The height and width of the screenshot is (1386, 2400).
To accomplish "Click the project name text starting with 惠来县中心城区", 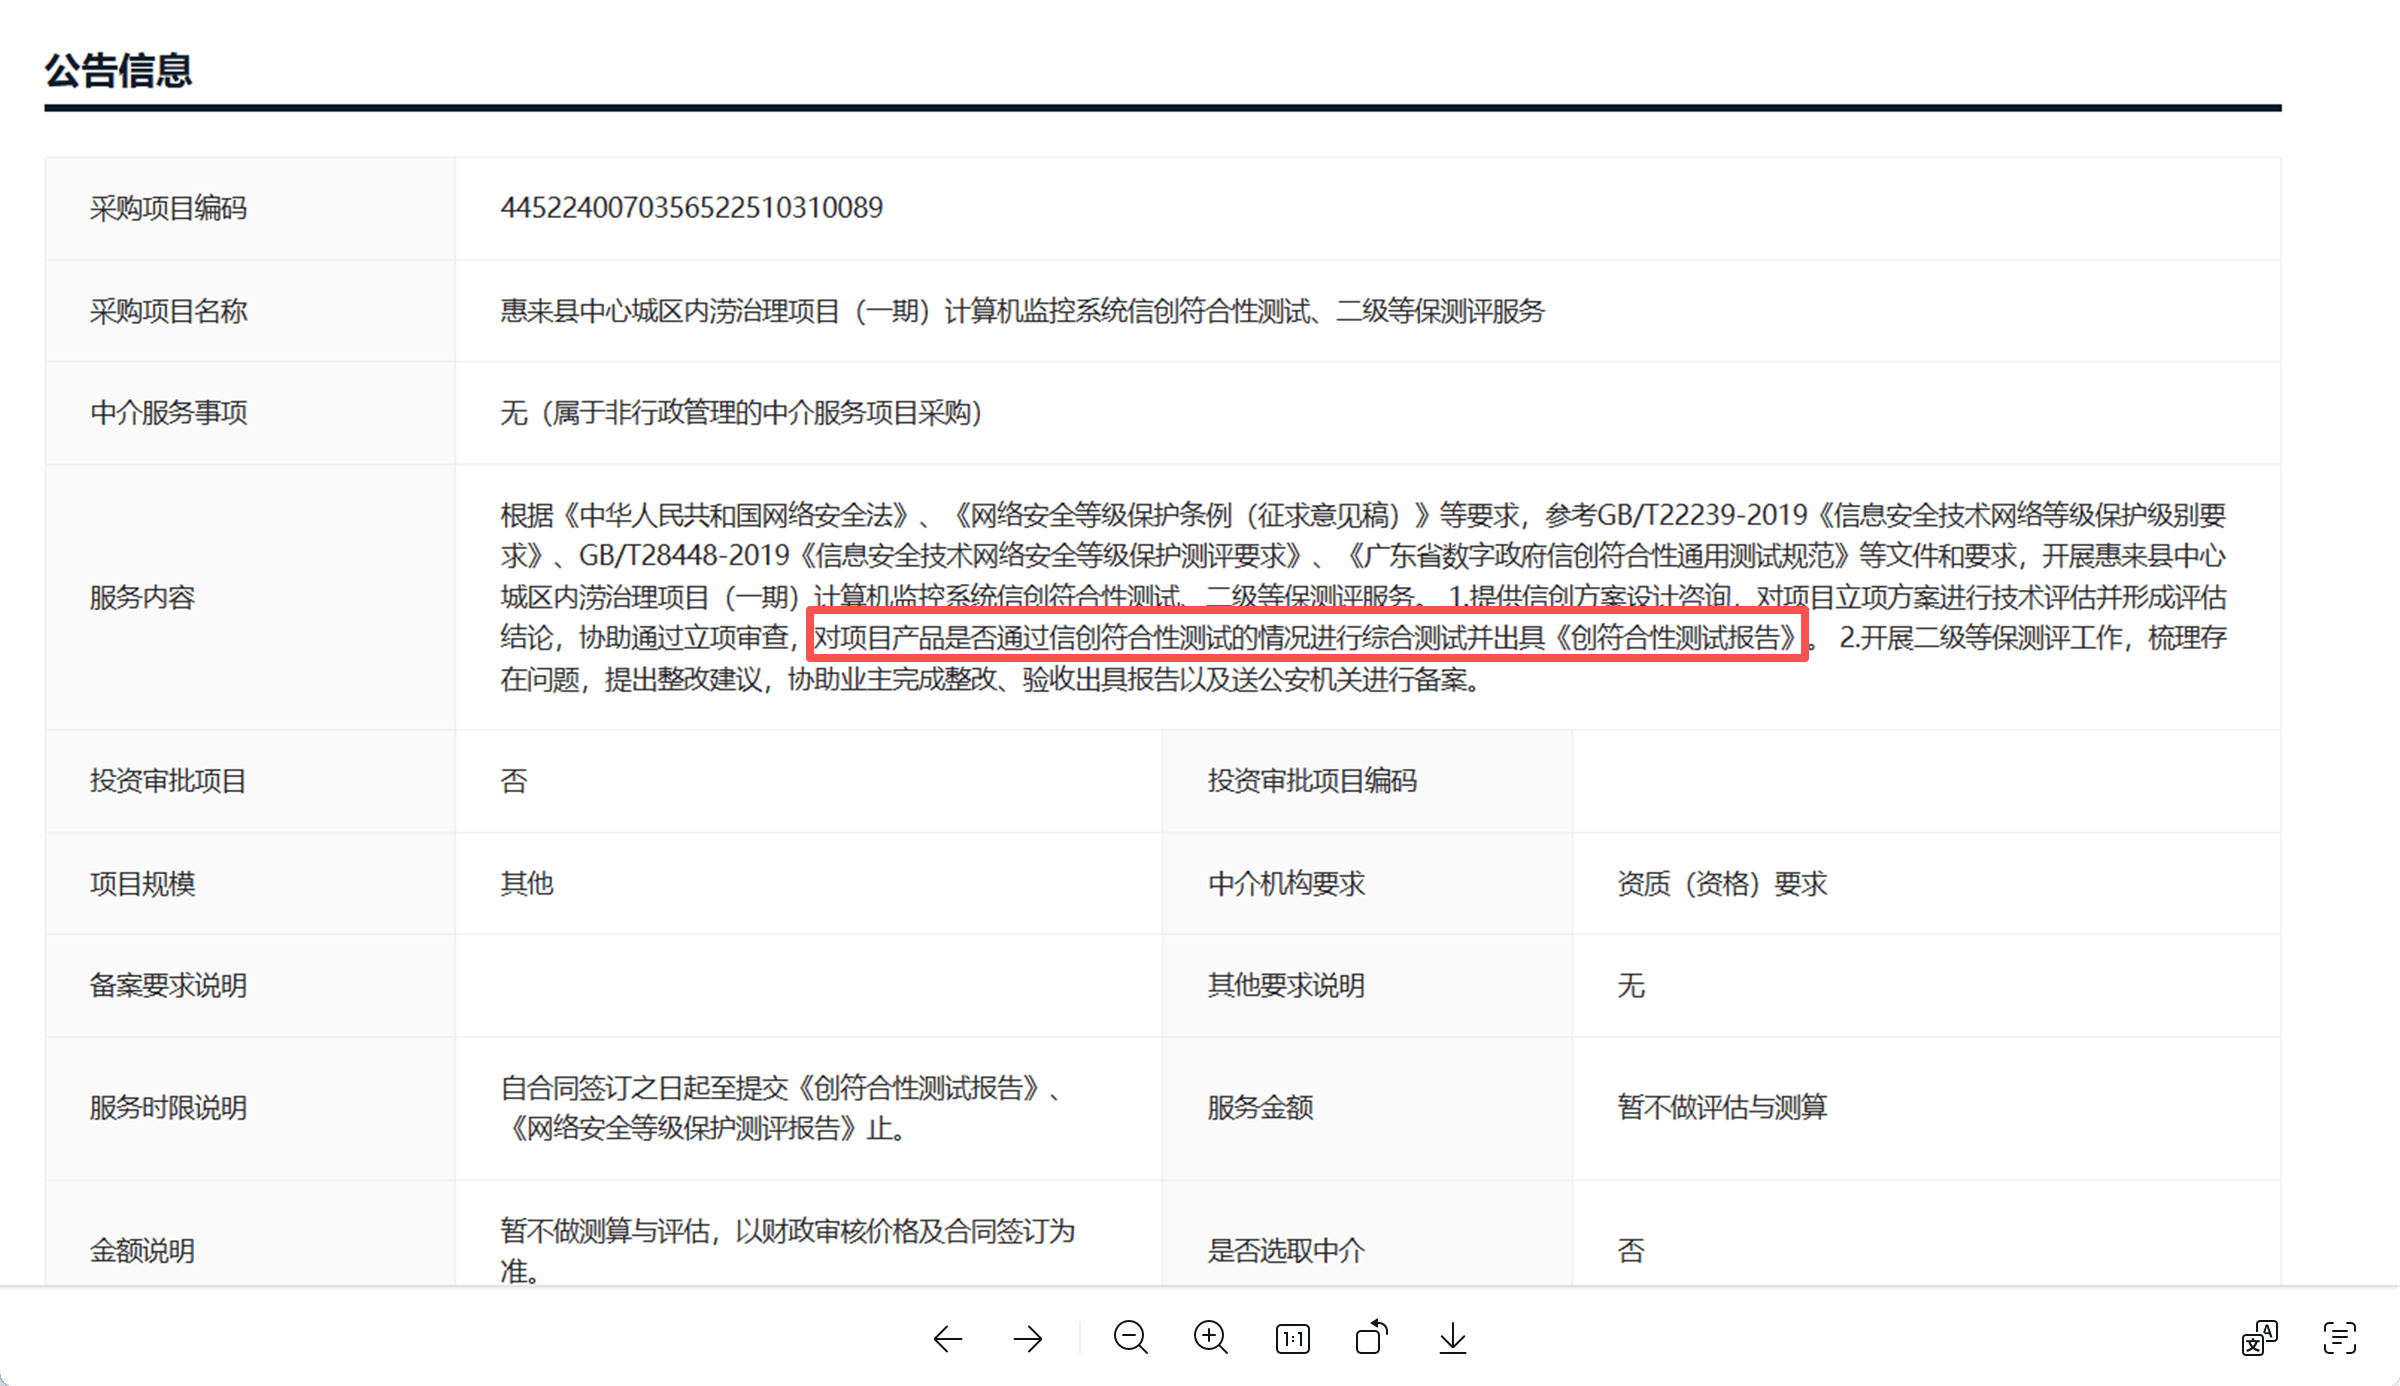I will click(x=1021, y=311).
